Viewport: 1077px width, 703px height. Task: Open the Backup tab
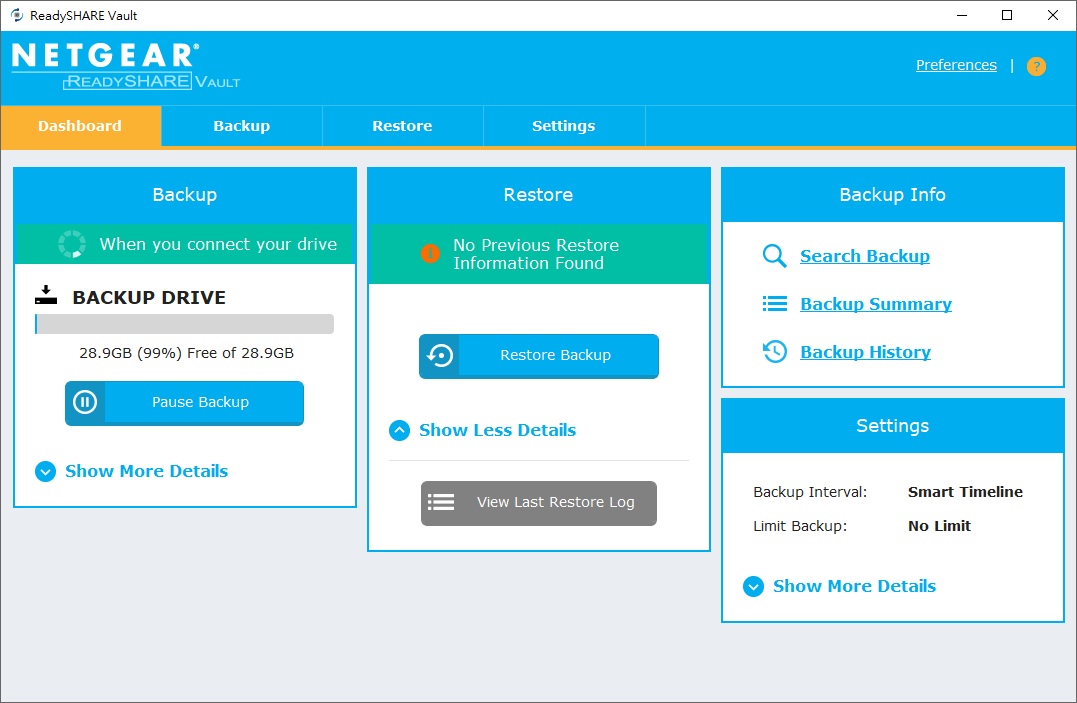(242, 126)
